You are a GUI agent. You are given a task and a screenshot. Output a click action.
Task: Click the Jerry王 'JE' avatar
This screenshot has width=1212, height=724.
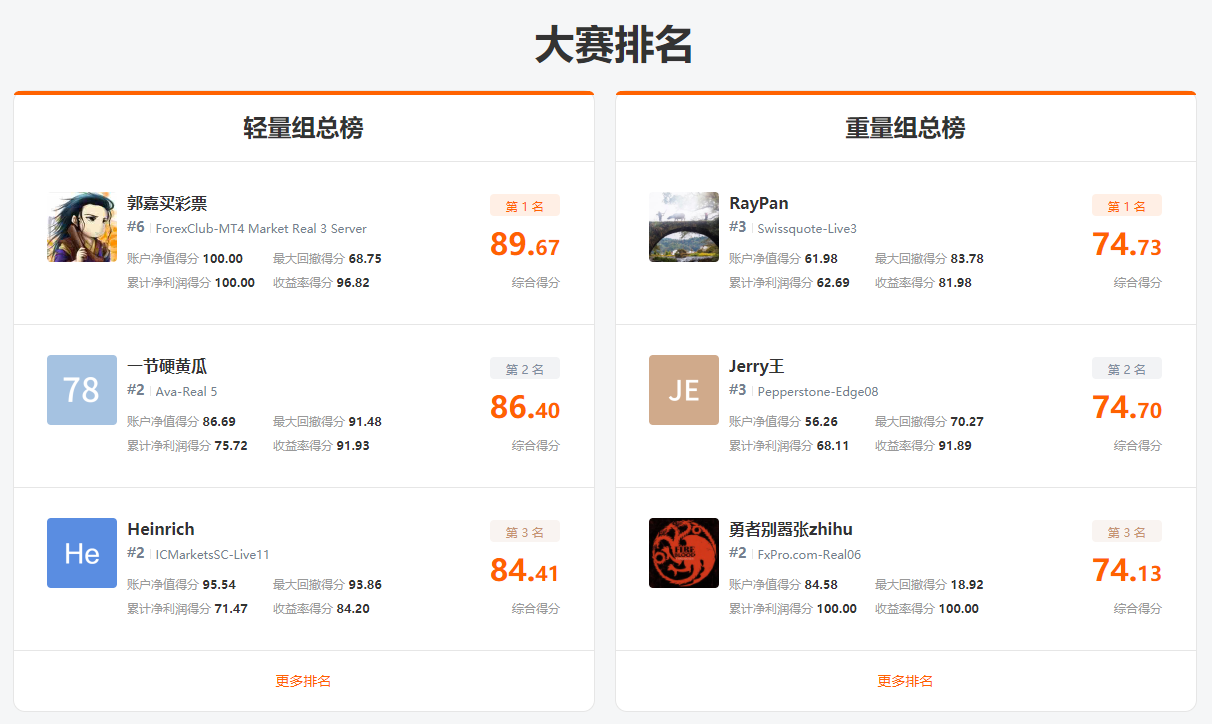(684, 390)
